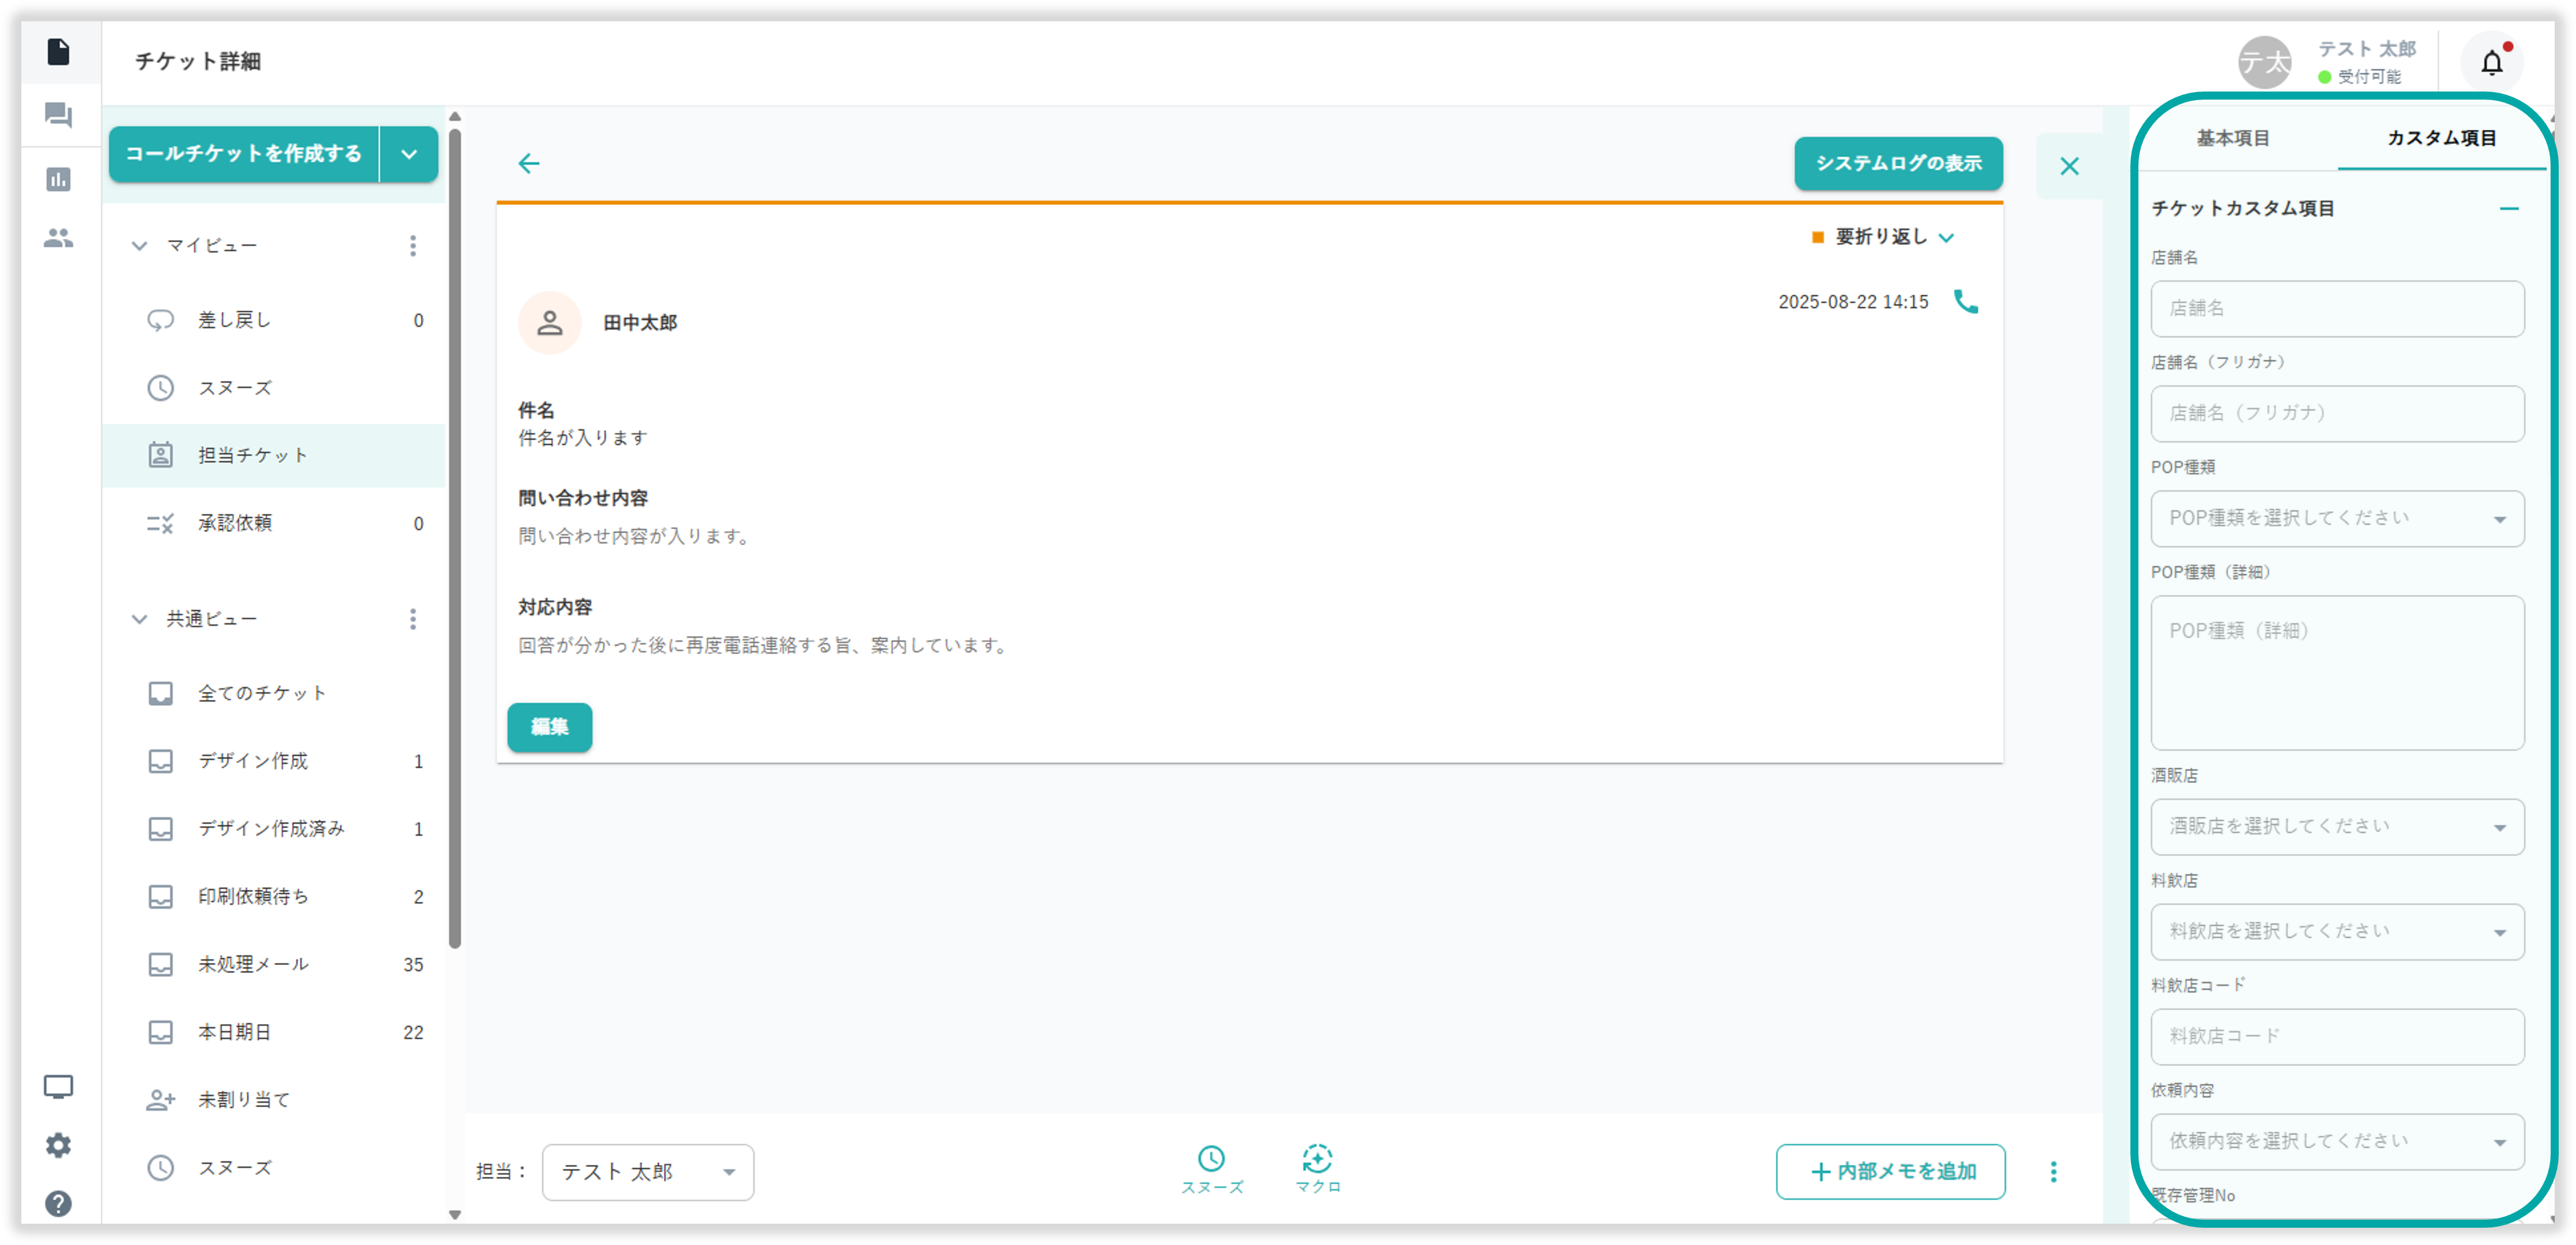Collapse チケットカスタム項目 section with minus
2576x1245 pixels.
point(2508,209)
